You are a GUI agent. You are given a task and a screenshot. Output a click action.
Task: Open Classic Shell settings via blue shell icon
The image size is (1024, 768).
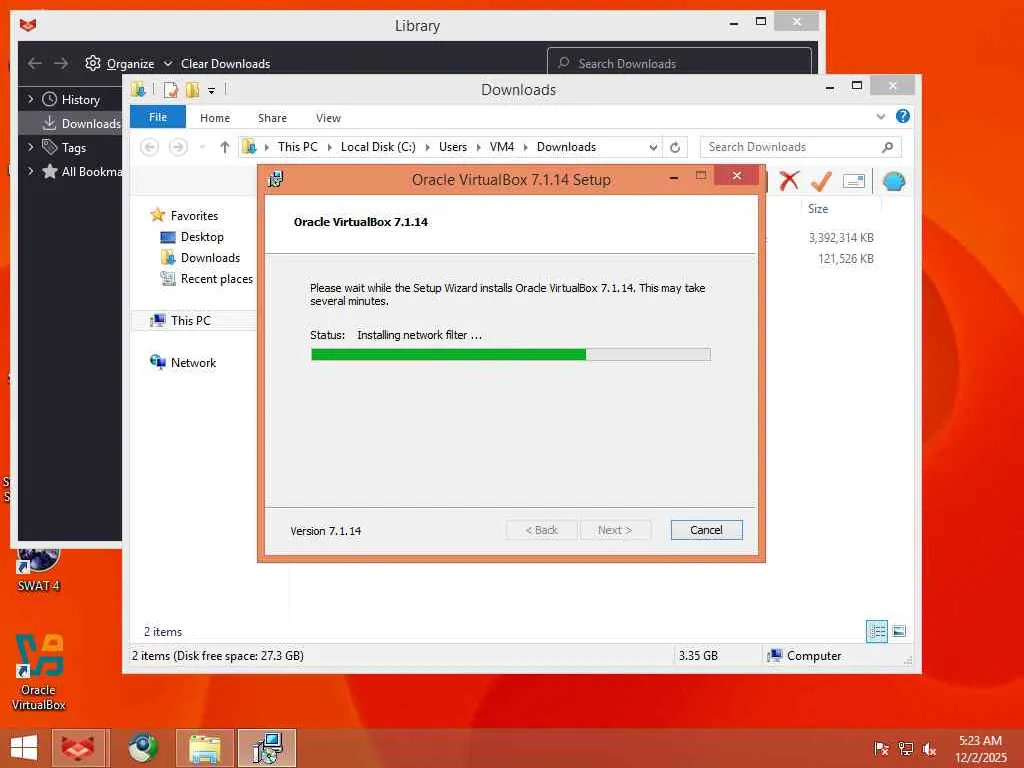coord(893,181)
